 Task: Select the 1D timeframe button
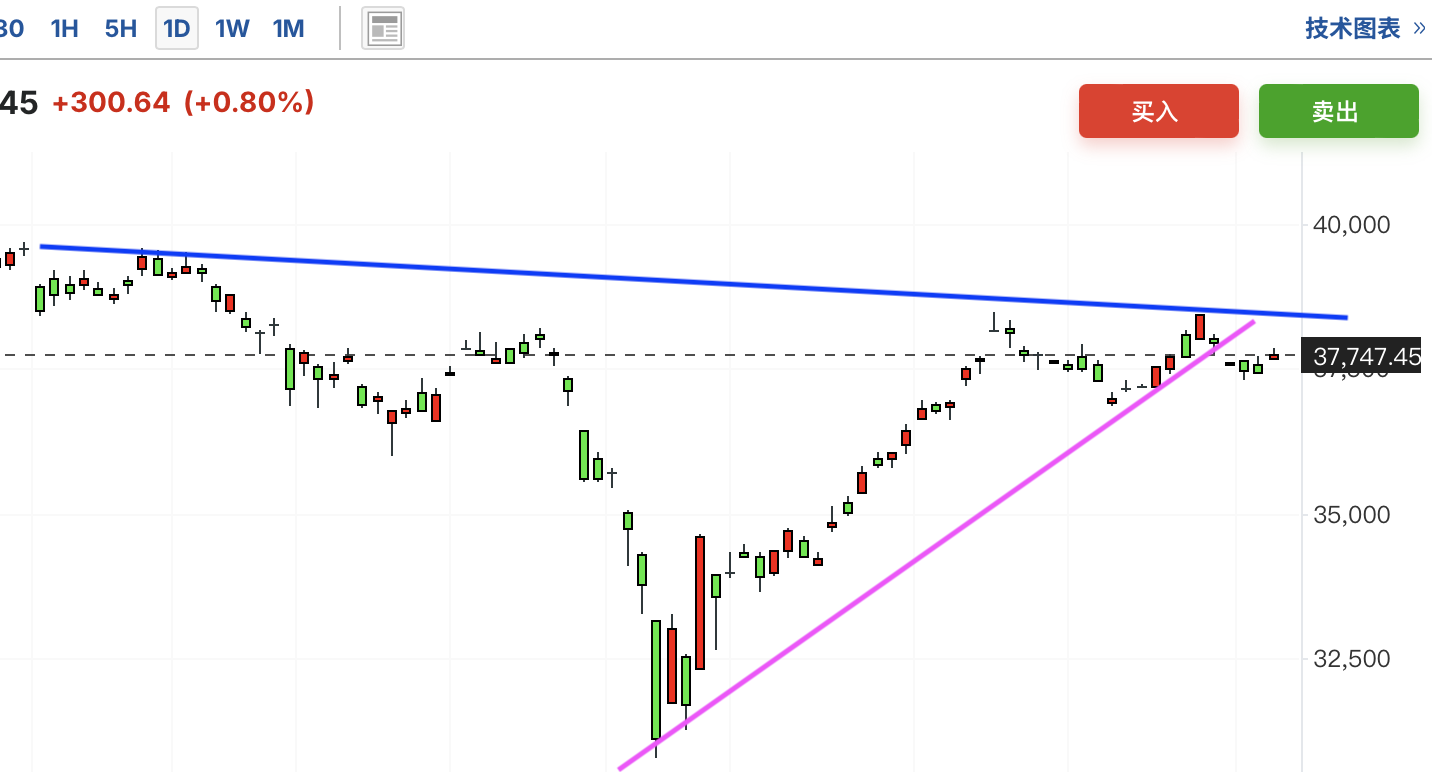coord(177,28)
